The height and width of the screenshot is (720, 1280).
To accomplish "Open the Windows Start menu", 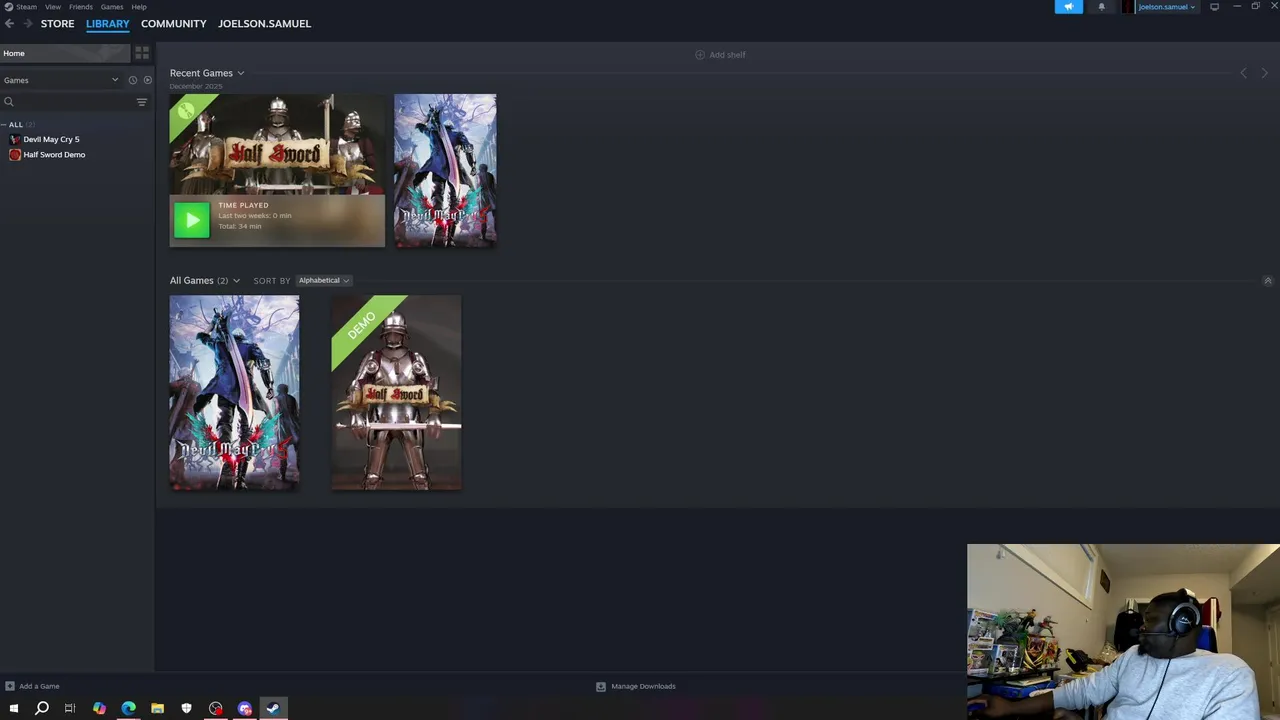I will click(x=13, y=708).
